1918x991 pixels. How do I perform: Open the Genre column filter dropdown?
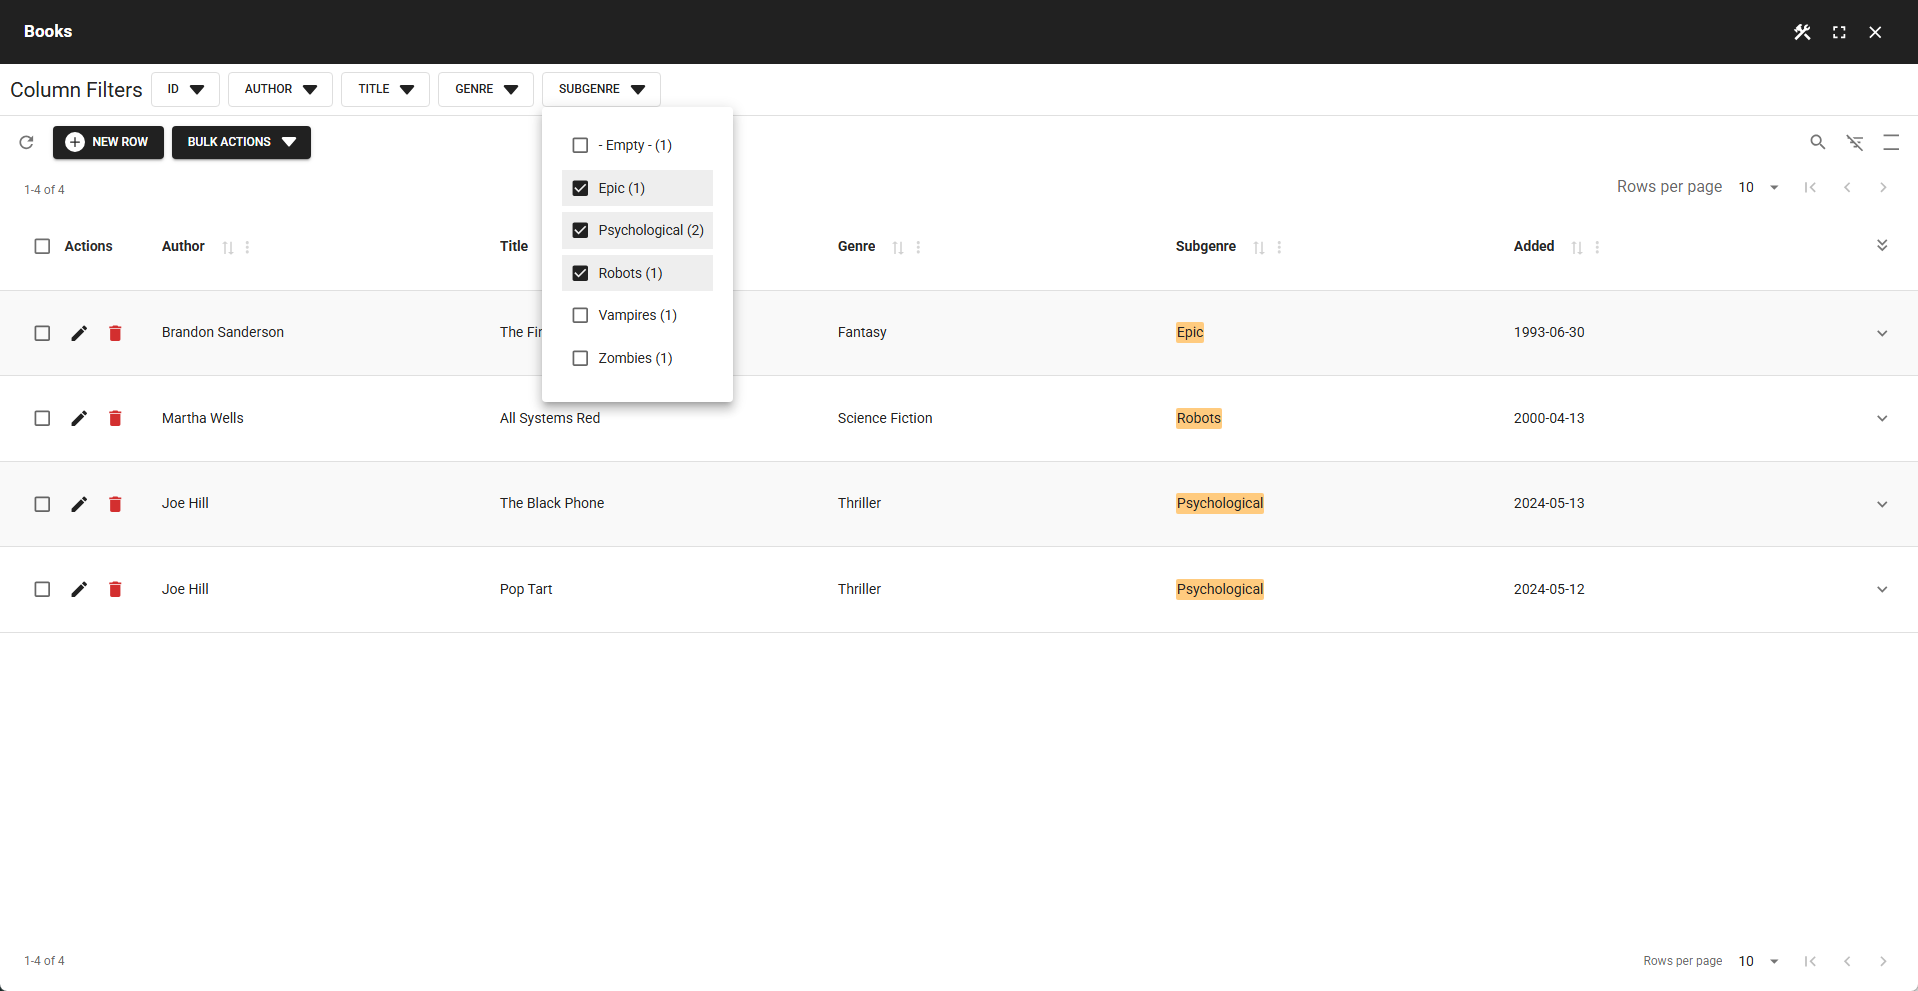485,89
